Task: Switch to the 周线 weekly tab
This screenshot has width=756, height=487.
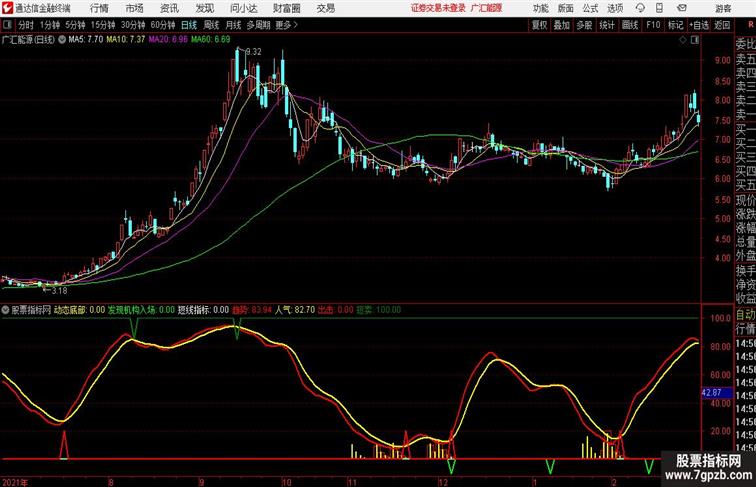Action: pyautogui.click(x=211, y=25)
